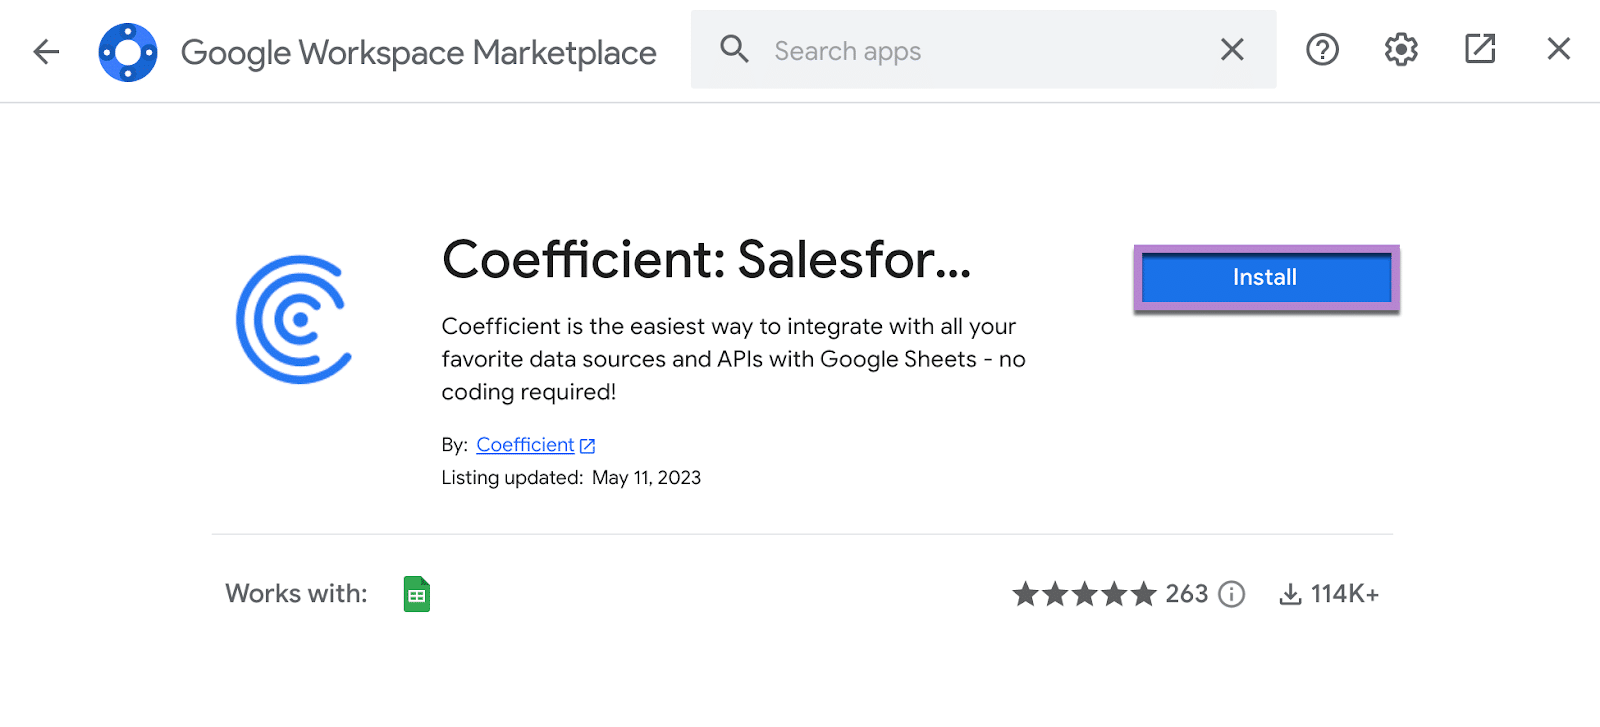Open the Help question mark icon

1322,49
